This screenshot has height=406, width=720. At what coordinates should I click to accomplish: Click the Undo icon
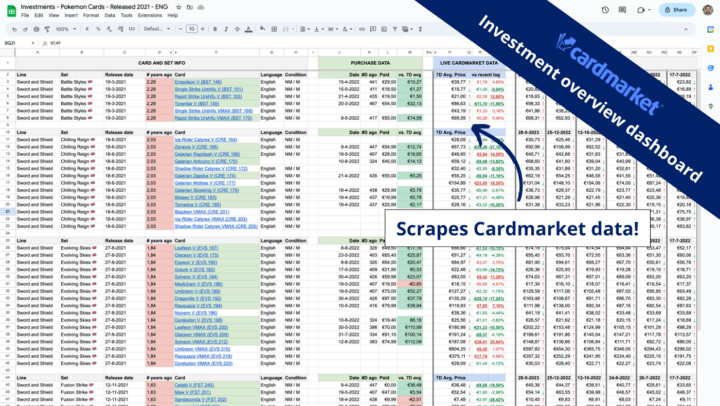(x=14, y=29)
